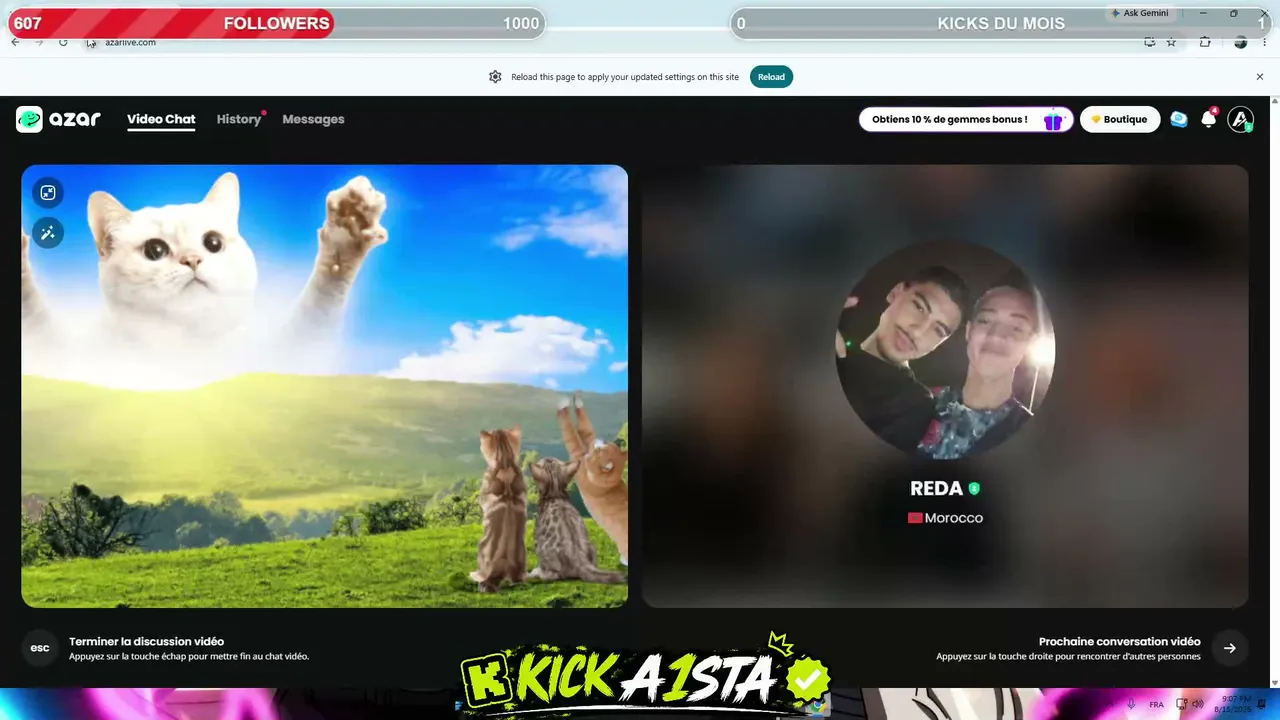Image resolution: width=1280 pixels, height=720 pixels.
Task: Open the Messages tab
Action: (313, 119)
